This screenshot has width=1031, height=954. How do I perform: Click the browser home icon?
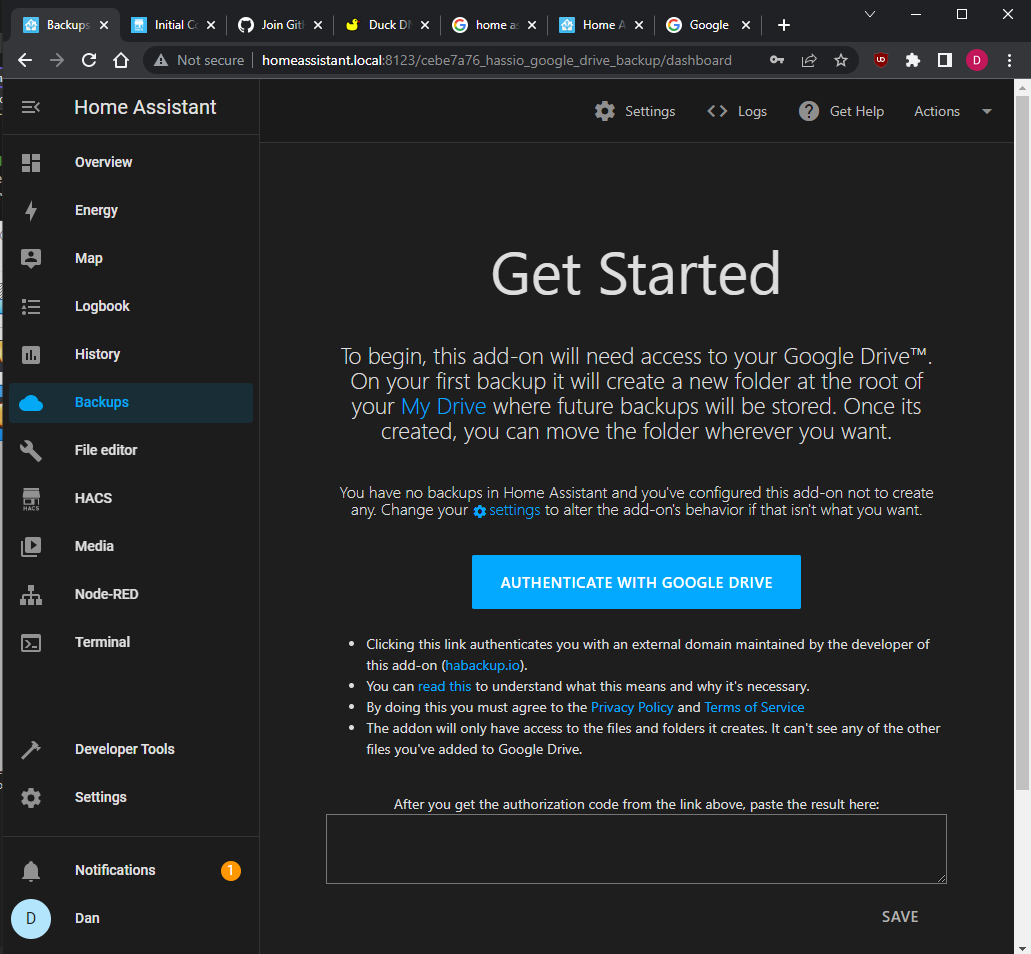121,60
